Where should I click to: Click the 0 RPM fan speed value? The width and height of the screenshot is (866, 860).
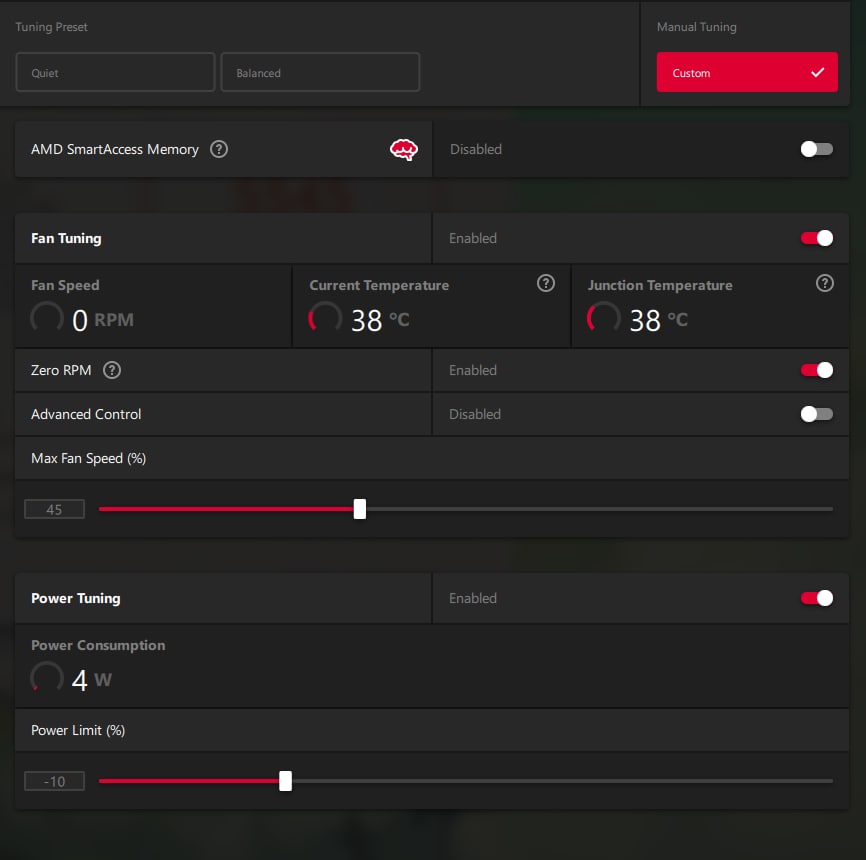(x=103, y=320)
